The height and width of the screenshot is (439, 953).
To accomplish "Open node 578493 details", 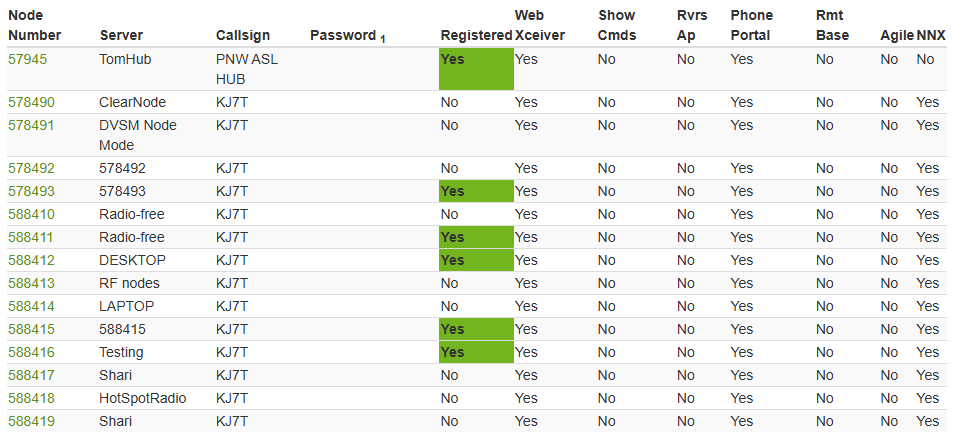I will click(x=31, y=191).
